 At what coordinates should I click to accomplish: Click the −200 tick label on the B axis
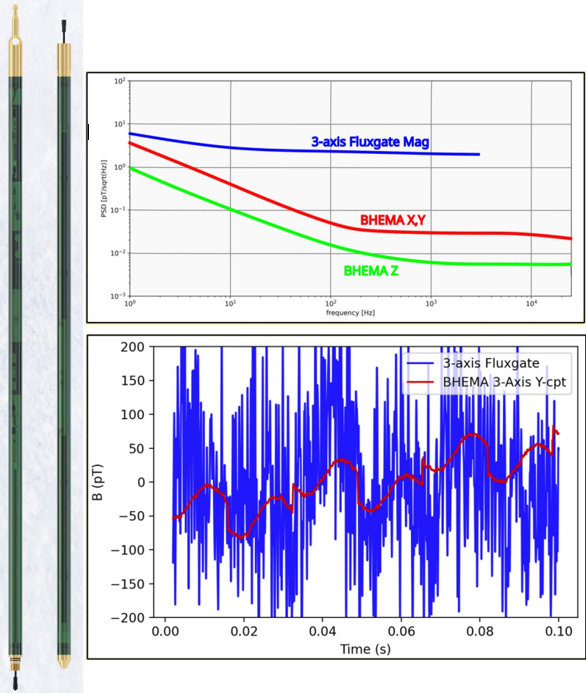tap(128, 617)
